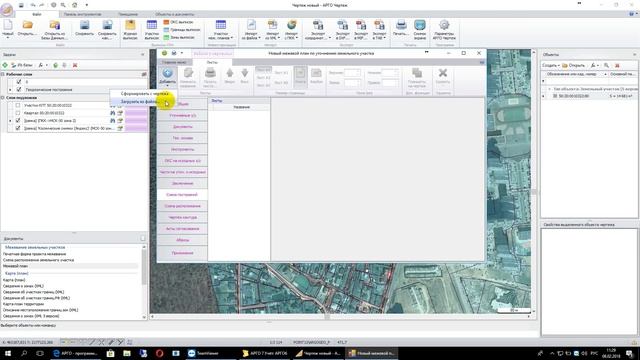Open Документы section in dialog sidebar
This screenshot has width=640, height=360.
click(x=182, y=127)
